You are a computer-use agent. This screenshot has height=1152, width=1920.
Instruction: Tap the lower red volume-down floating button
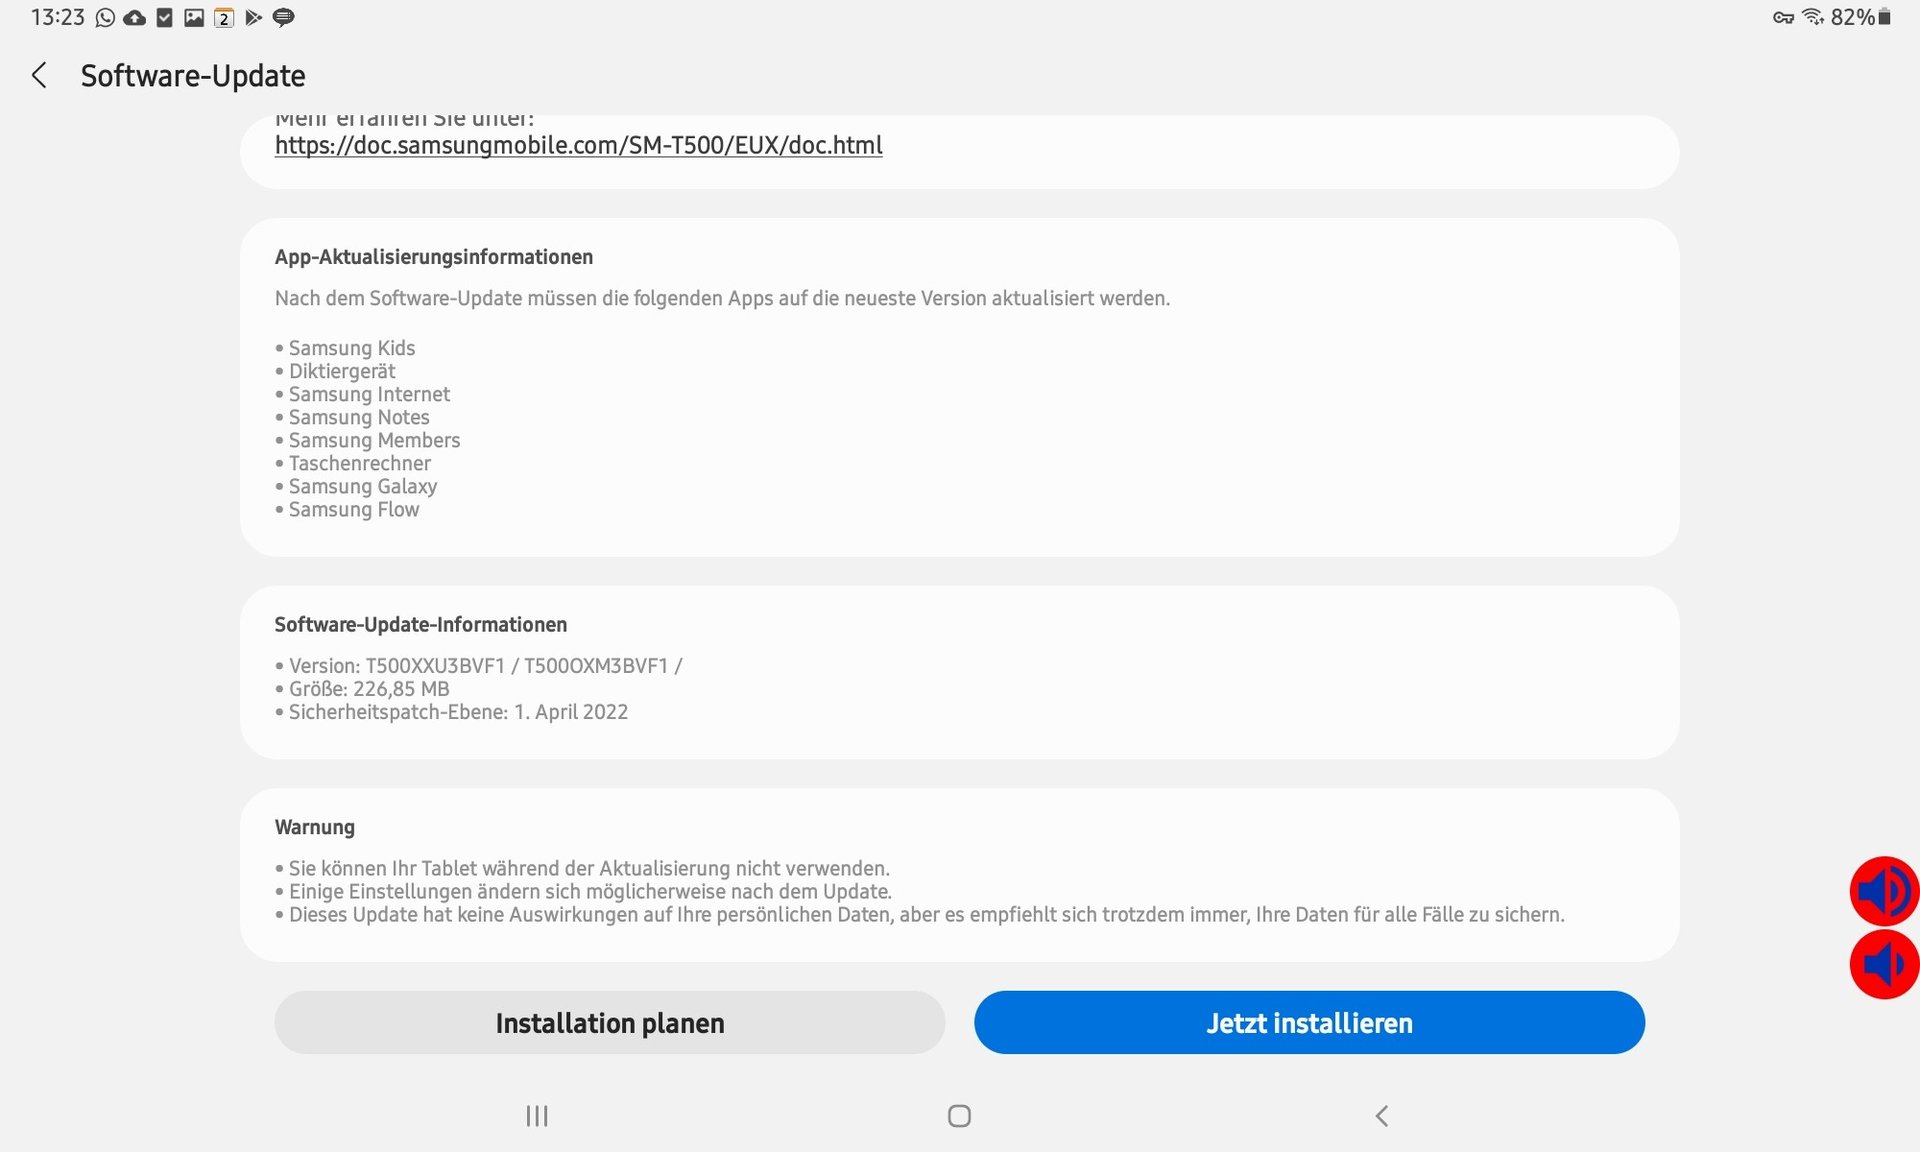pos(1884,965)
